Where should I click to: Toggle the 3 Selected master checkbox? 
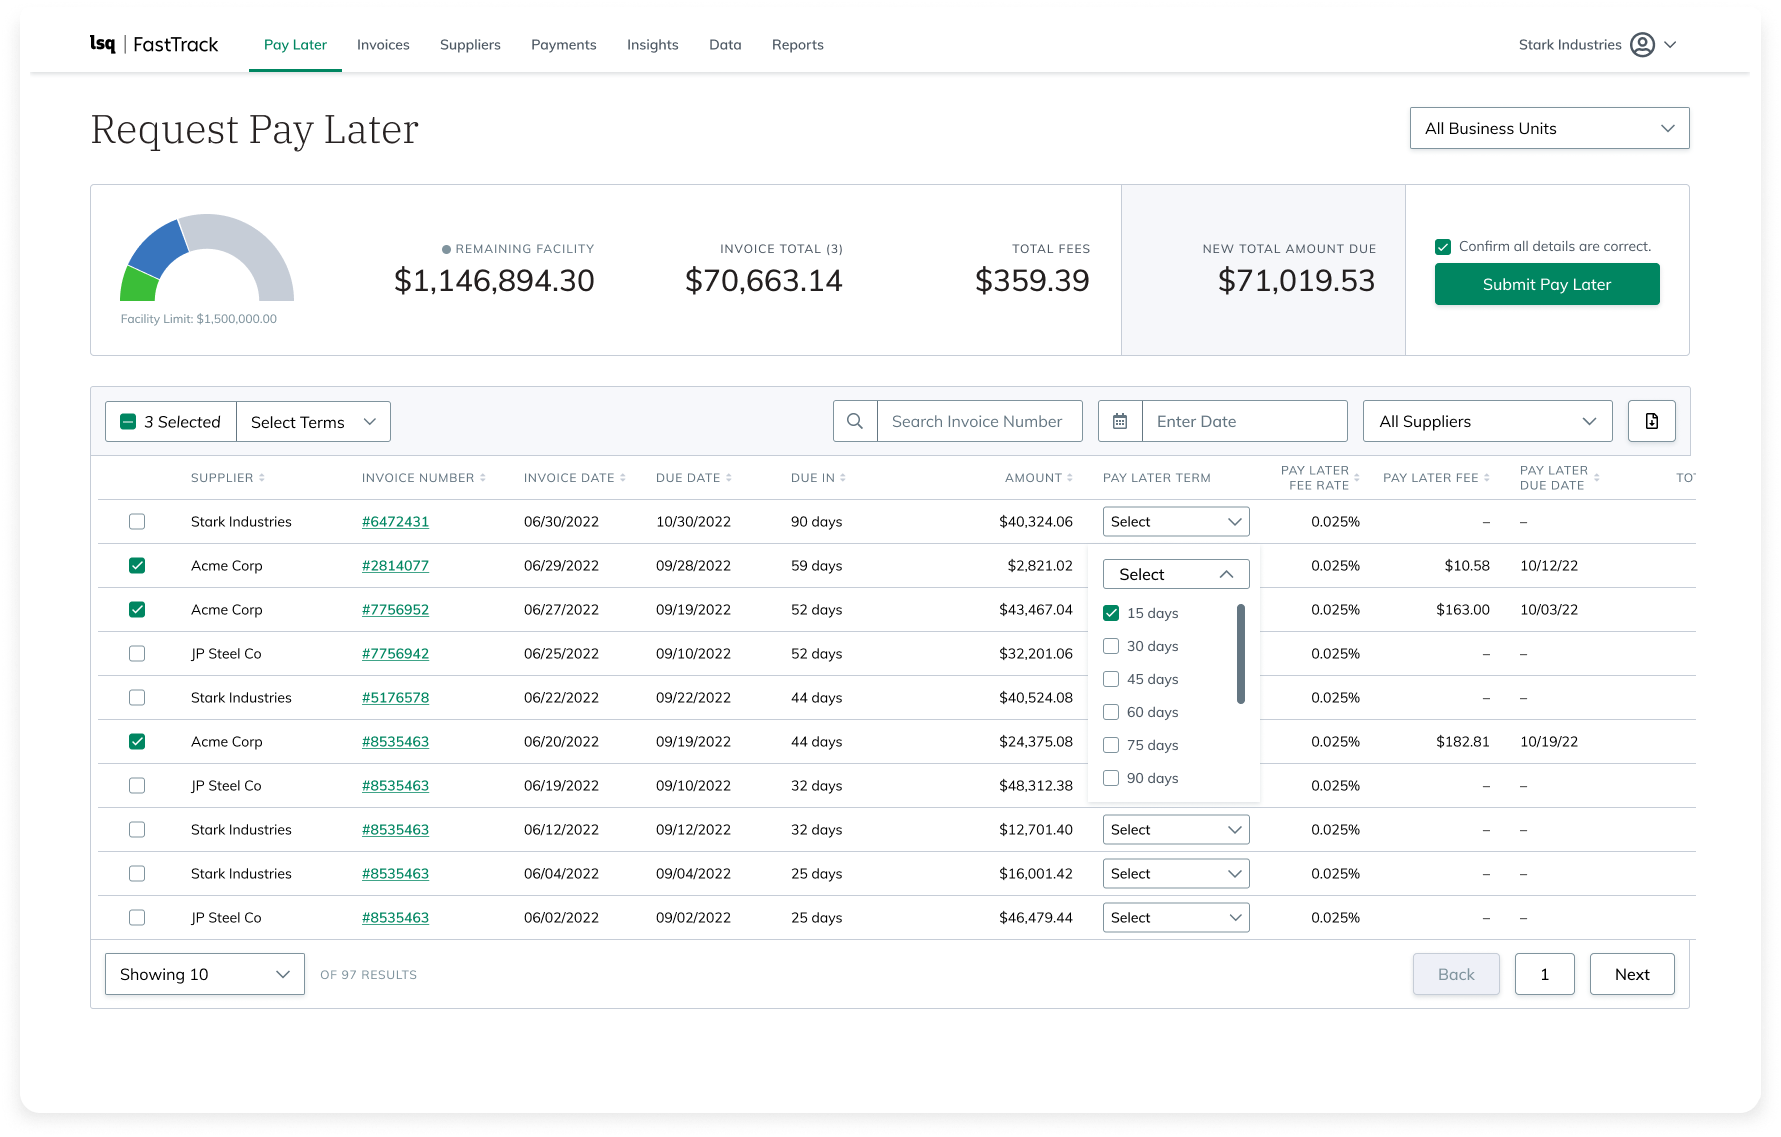click(x=128, y=422)
